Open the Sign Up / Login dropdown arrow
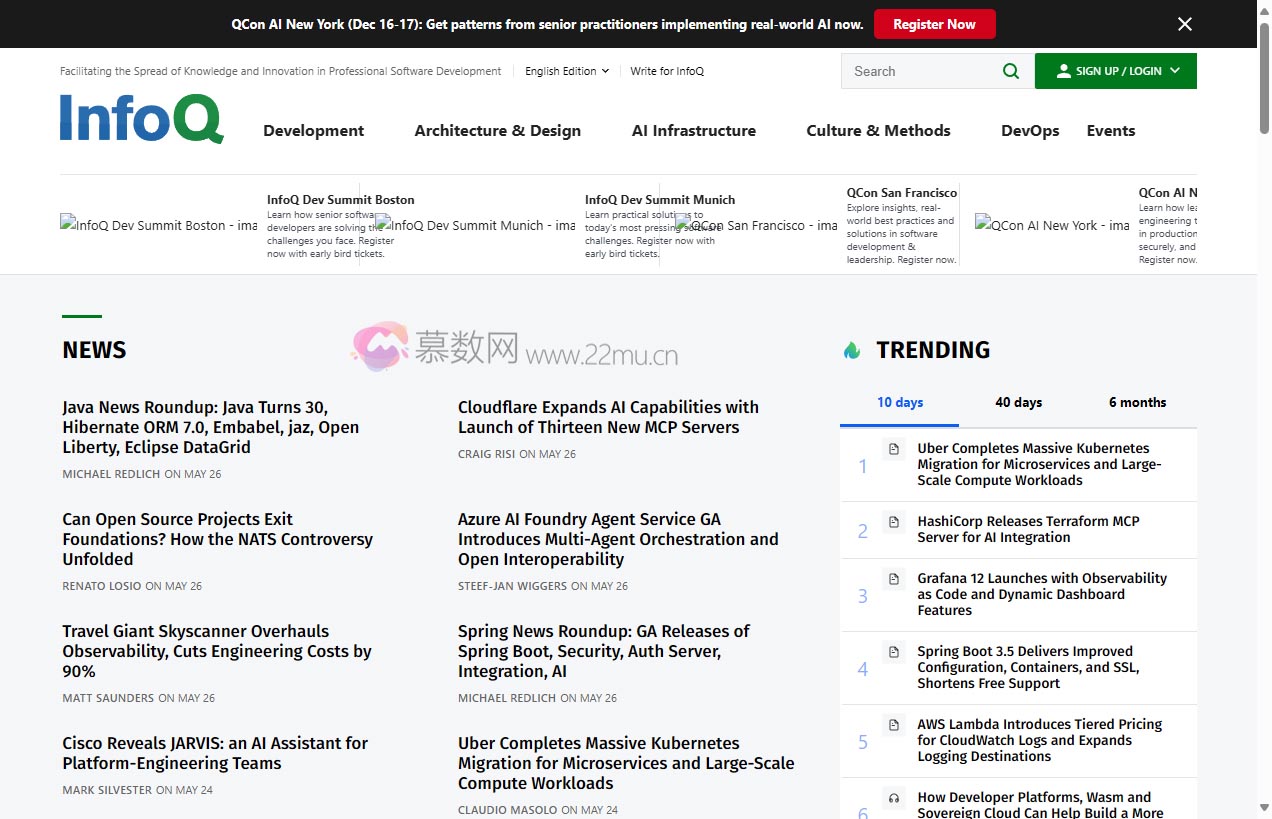Viewport: 1272px width, 819px height. 1175,71
